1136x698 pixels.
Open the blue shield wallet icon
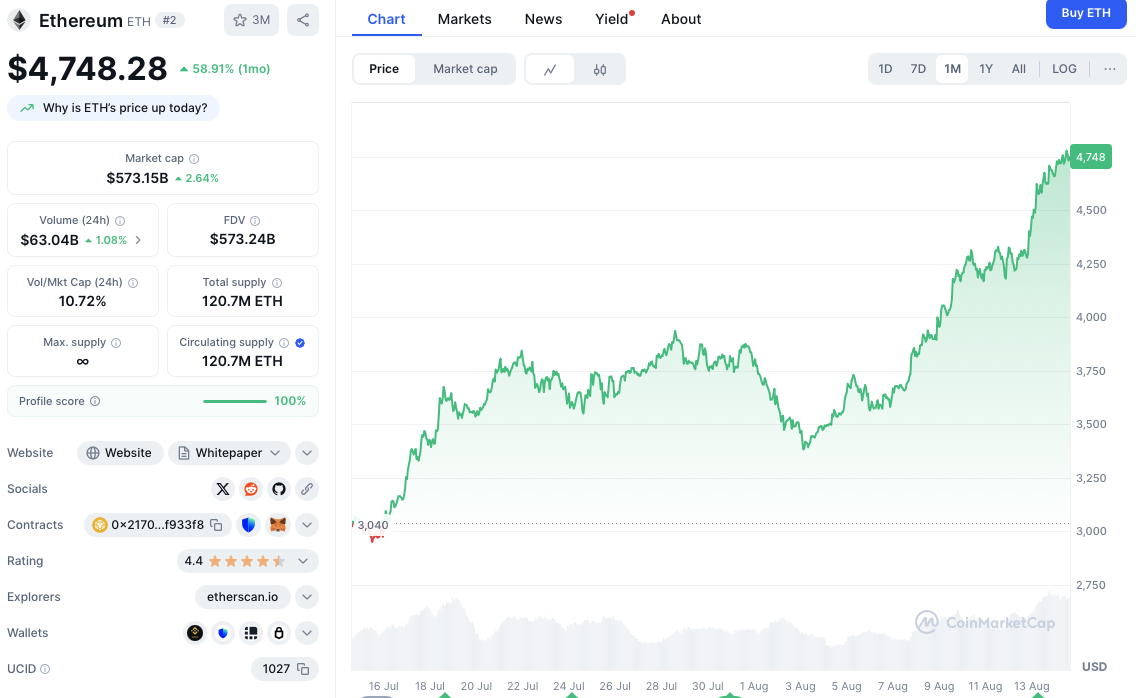[223, 633]
